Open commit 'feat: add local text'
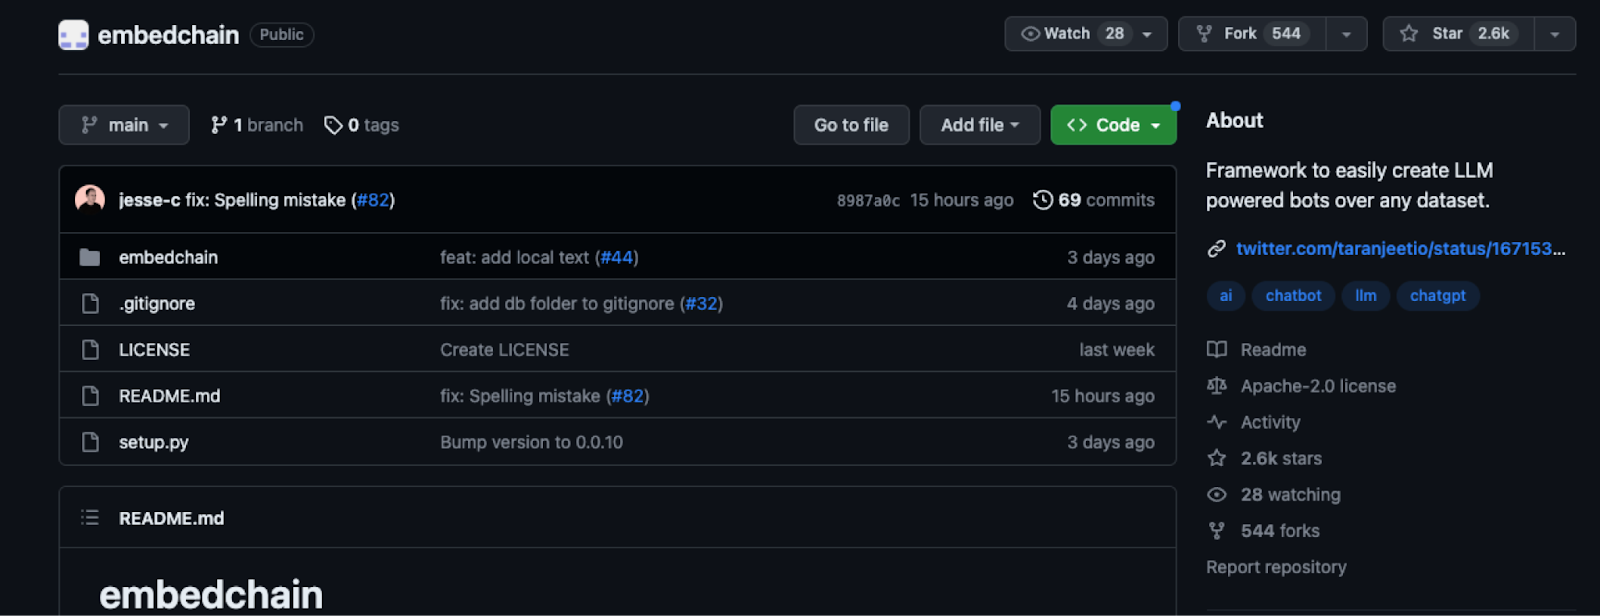This screenshot has width=1600, height=616. pos(514,257)
